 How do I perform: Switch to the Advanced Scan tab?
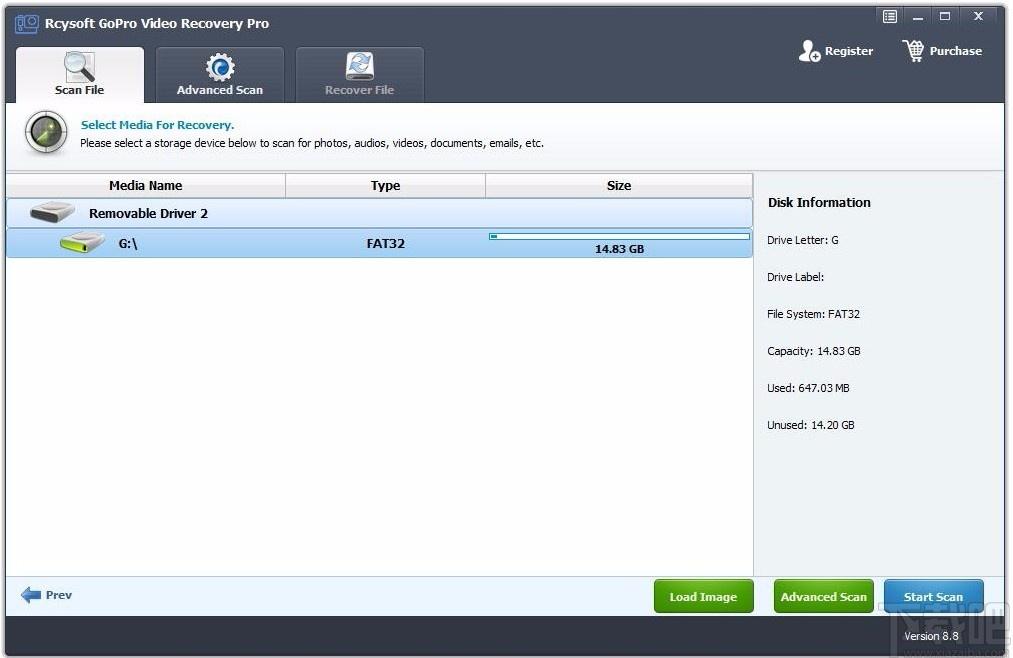pyautogui.click(x=220, y=74)
